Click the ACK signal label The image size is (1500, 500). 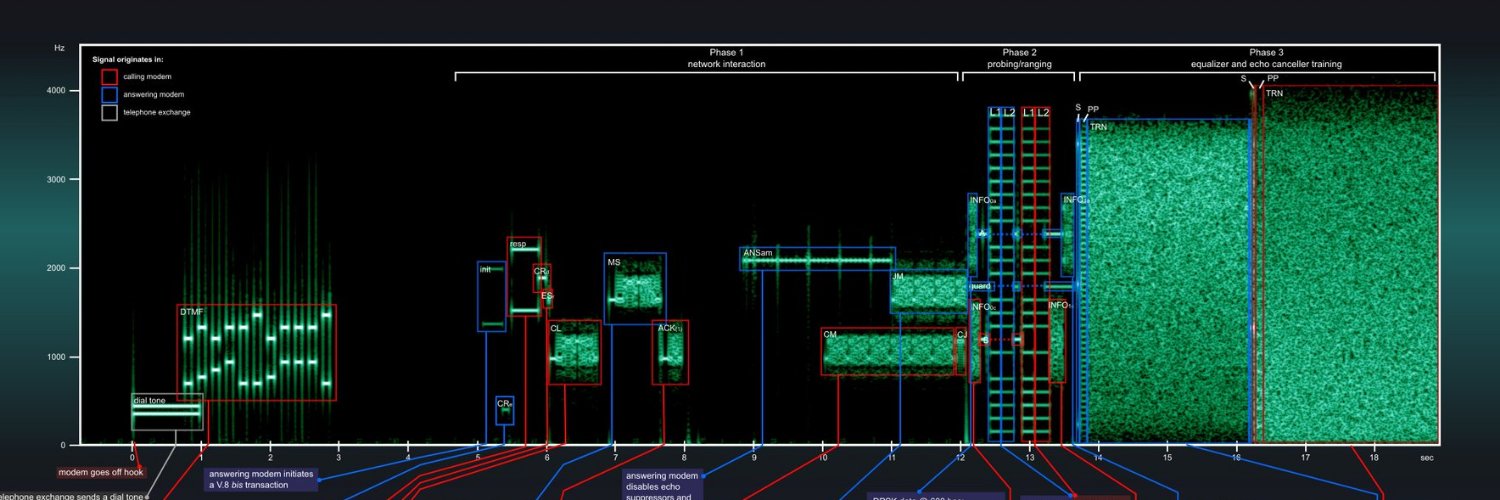(x=669, y=327)
